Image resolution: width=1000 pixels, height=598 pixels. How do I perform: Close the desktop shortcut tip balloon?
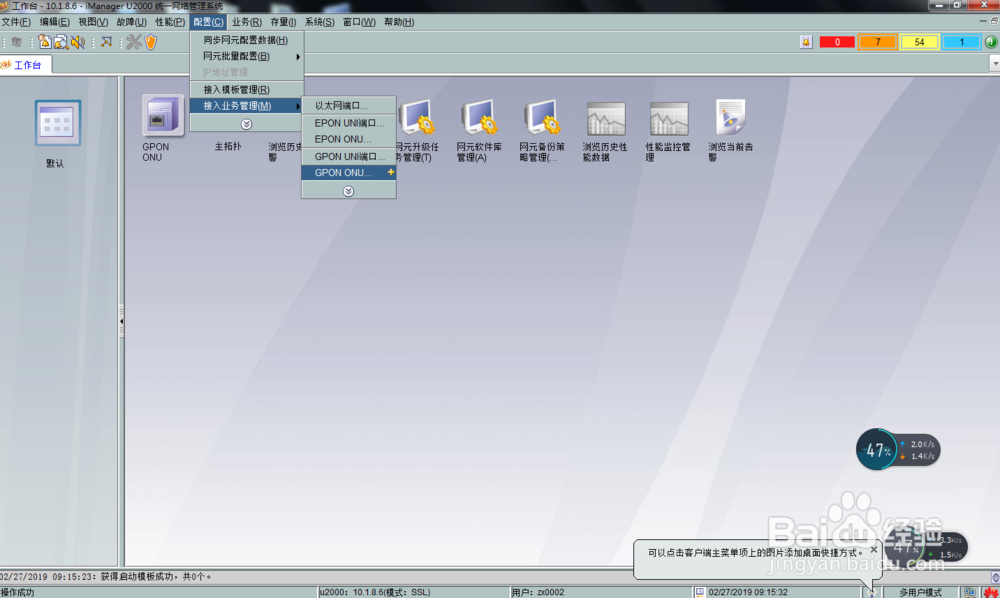pos(874,549)
